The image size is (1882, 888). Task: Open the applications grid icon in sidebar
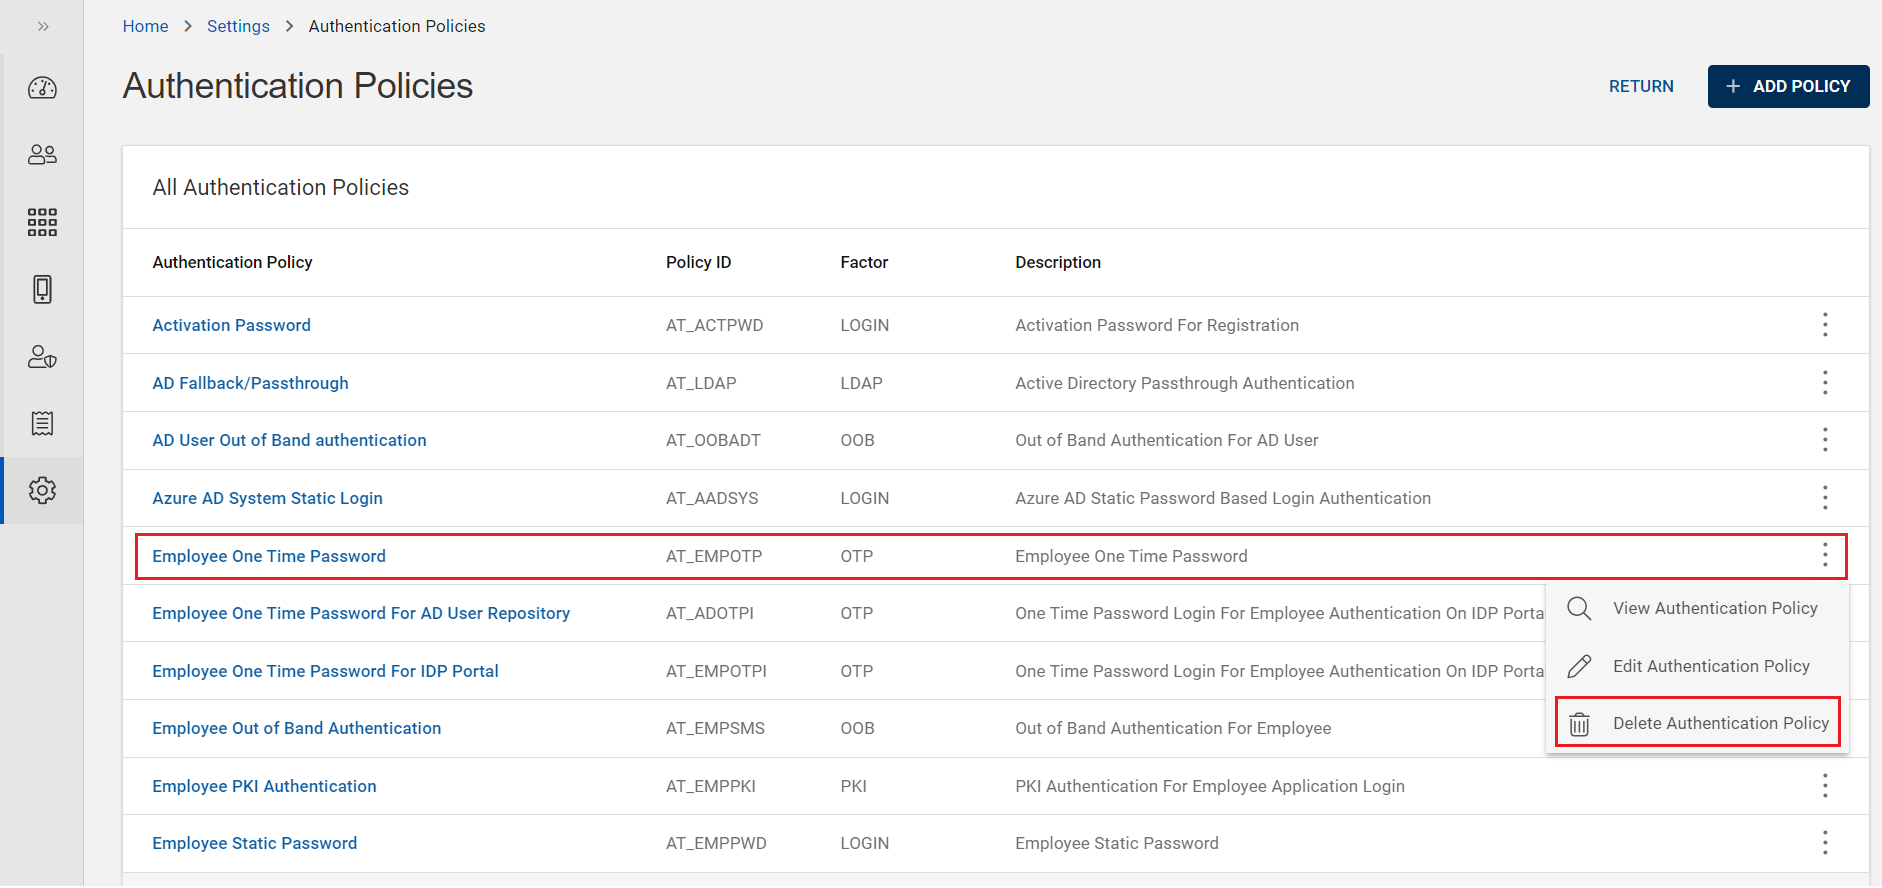pyautogui.click(x=42, y=222)
